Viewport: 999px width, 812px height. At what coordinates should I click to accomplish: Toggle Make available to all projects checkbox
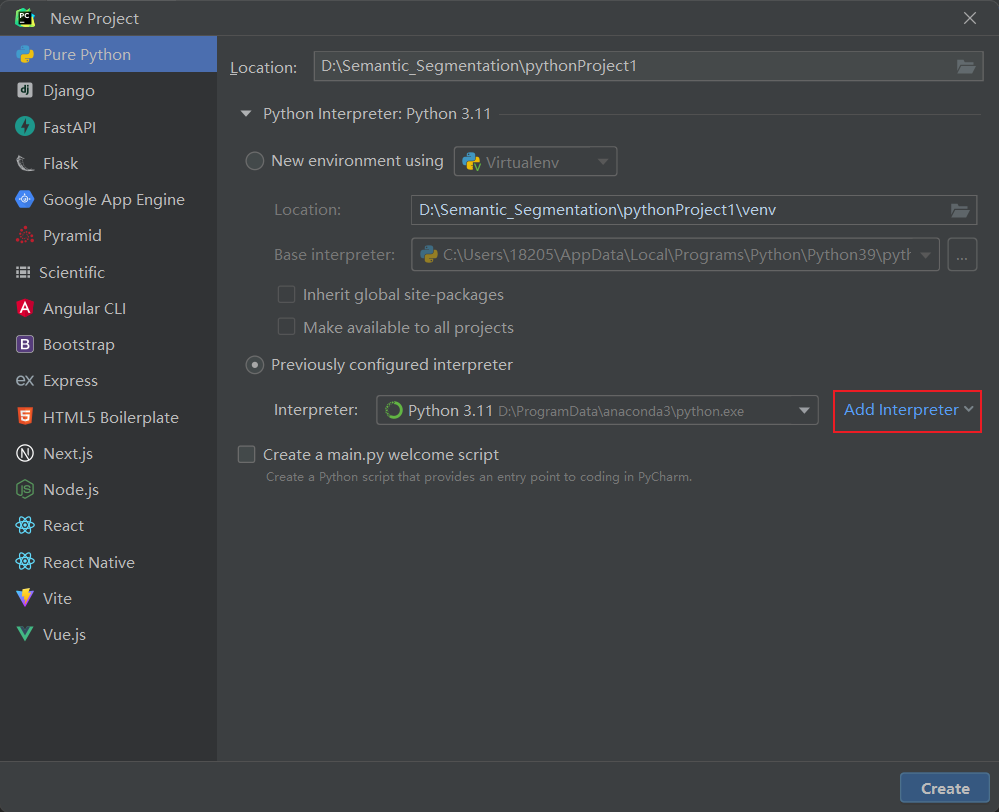click(x=287, y=327)
